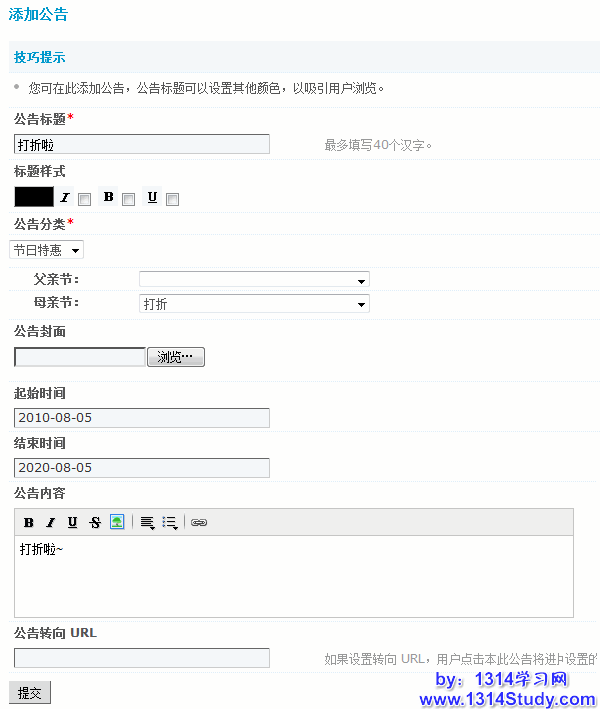Pick the black title color swatch
Screen dimensions: 600x709
34,197
